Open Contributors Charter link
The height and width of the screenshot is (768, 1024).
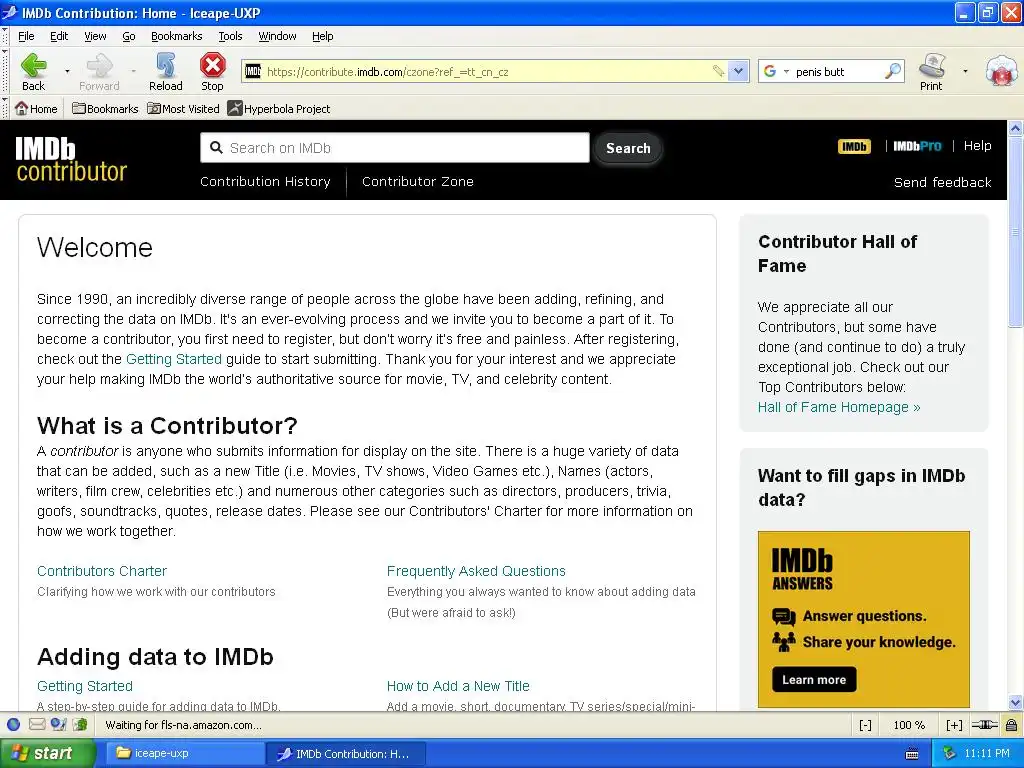click(x=102, y=571)
